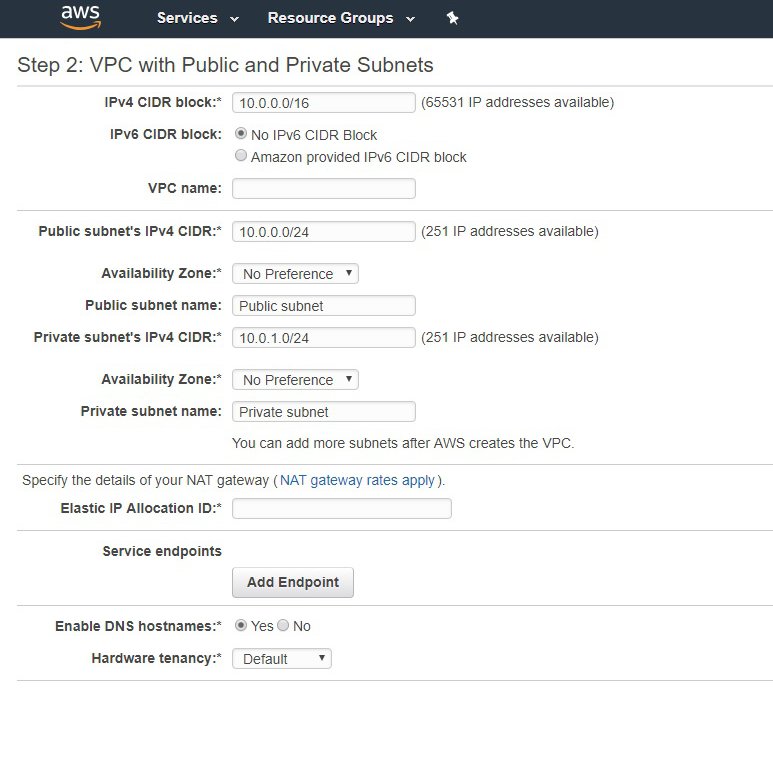Viewport: 773px width, 759px height.
Task: Open the Resource Groups menu
Action: (339, 18)
